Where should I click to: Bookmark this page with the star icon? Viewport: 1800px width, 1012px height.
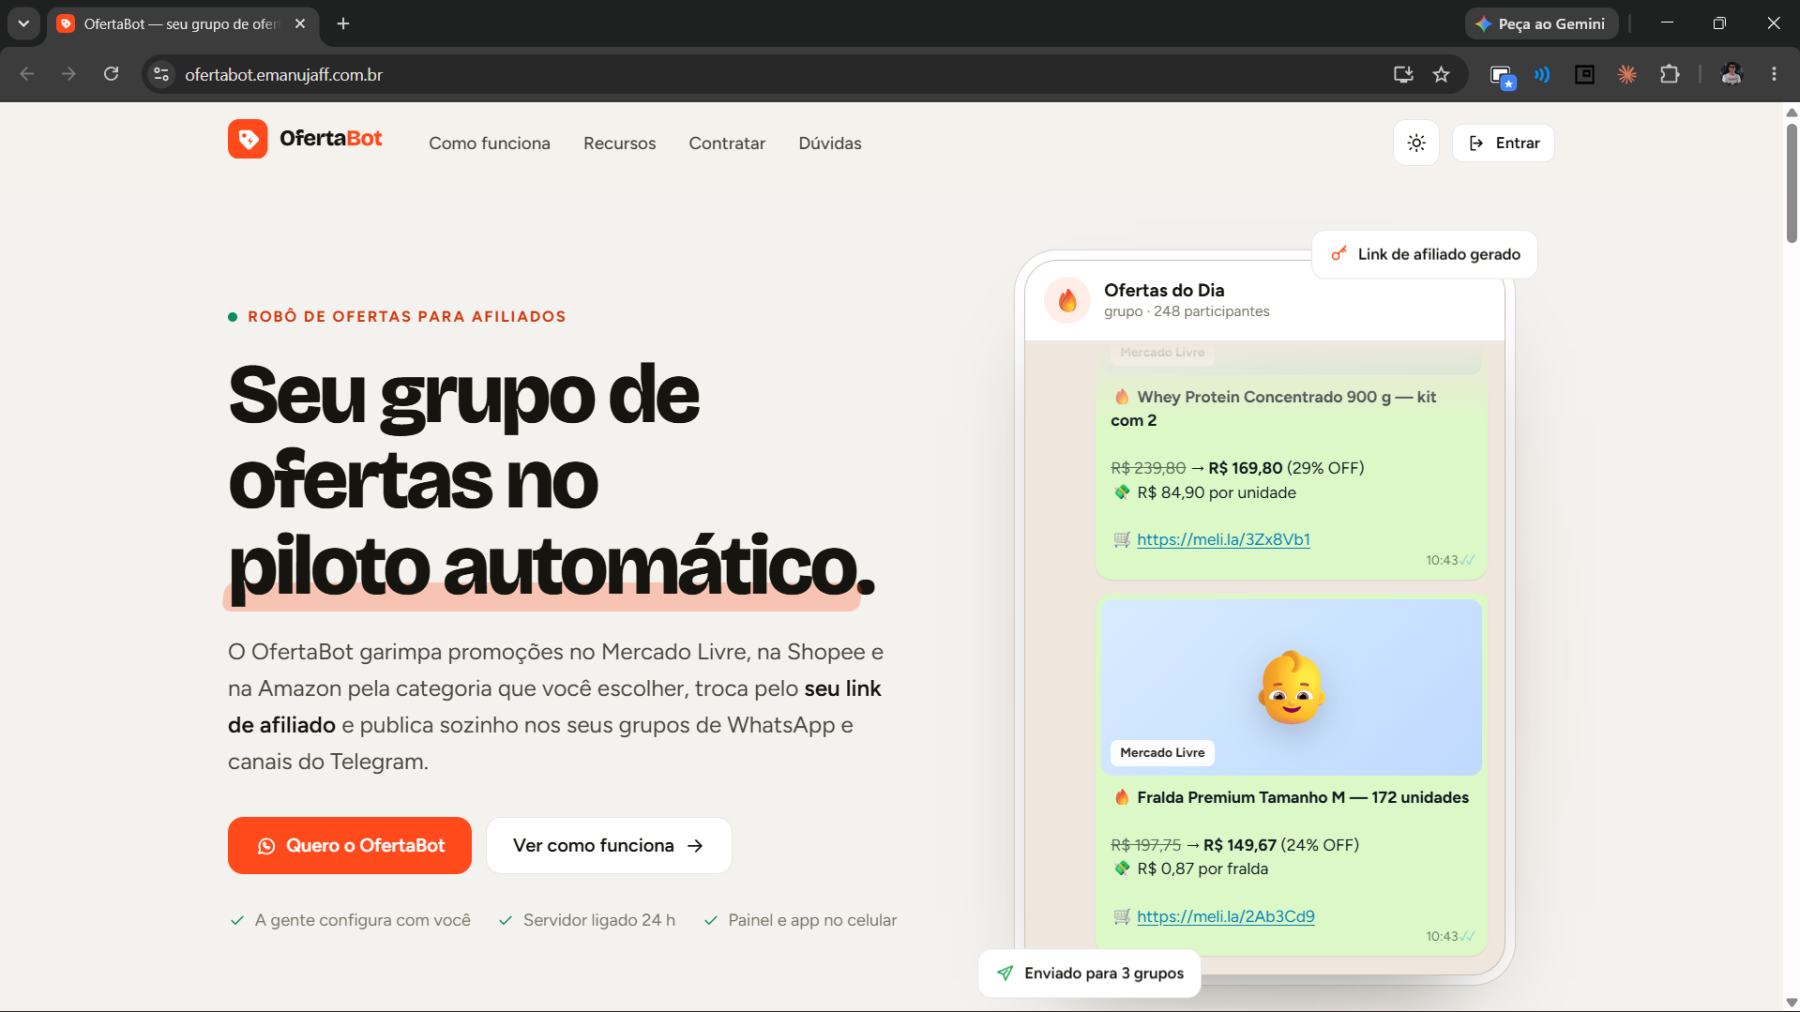click(x=1441, y=74)
